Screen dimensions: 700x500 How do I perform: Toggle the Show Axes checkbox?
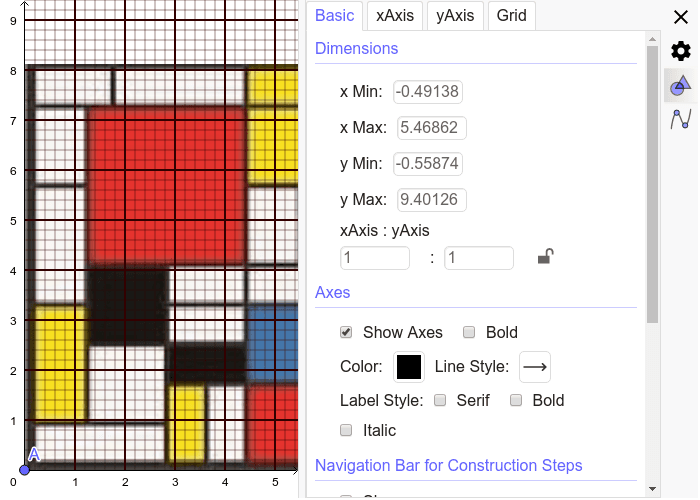(346, 332)
